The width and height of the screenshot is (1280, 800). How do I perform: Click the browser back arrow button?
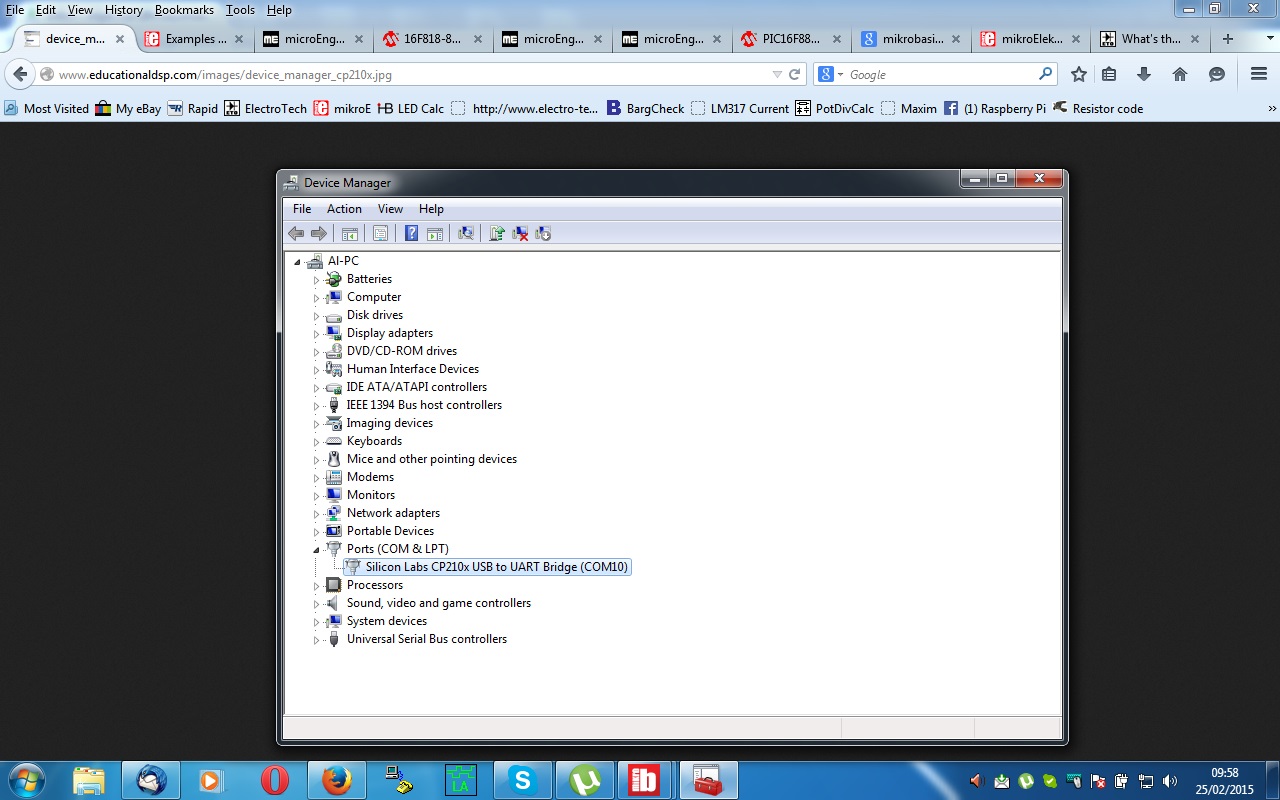20,74
